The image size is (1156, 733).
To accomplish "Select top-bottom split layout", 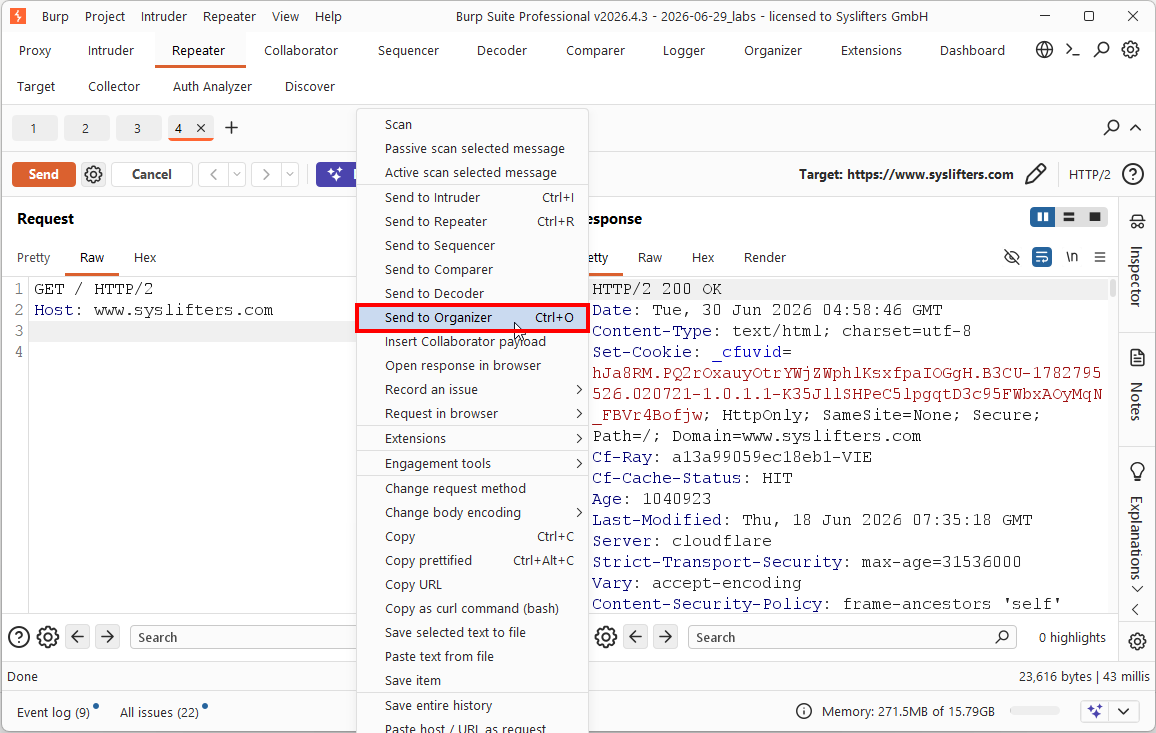I will click(x=1068, y=217).
